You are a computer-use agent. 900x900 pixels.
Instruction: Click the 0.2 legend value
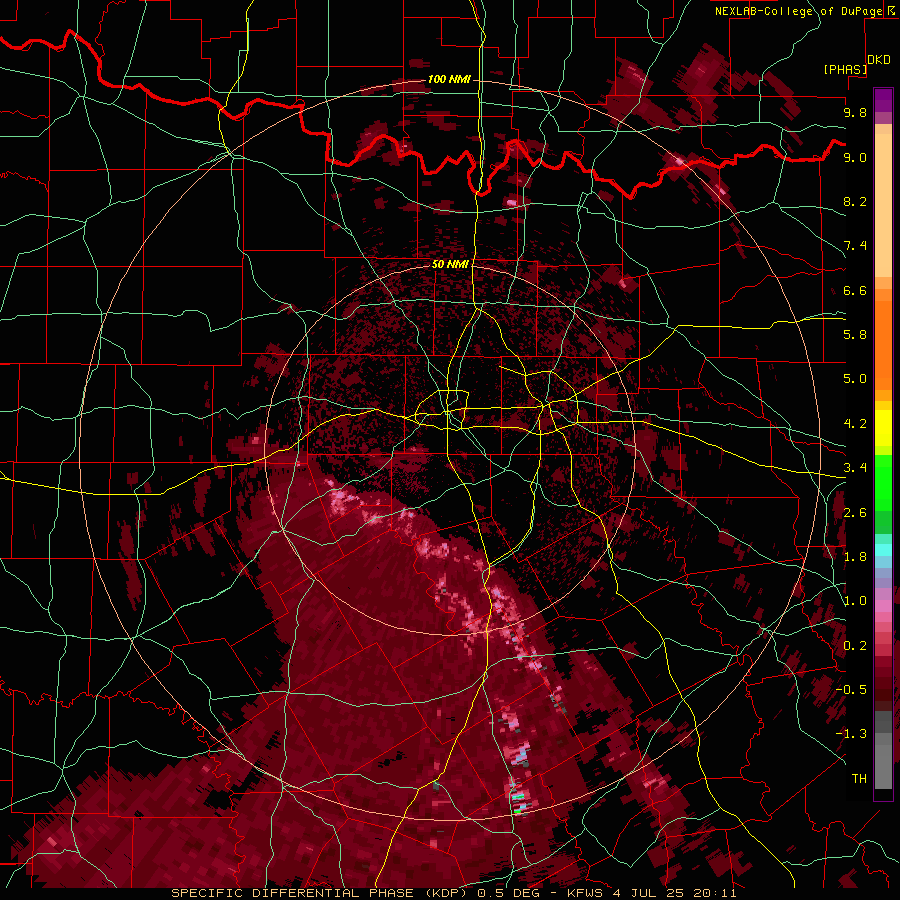tap(855, 646)
